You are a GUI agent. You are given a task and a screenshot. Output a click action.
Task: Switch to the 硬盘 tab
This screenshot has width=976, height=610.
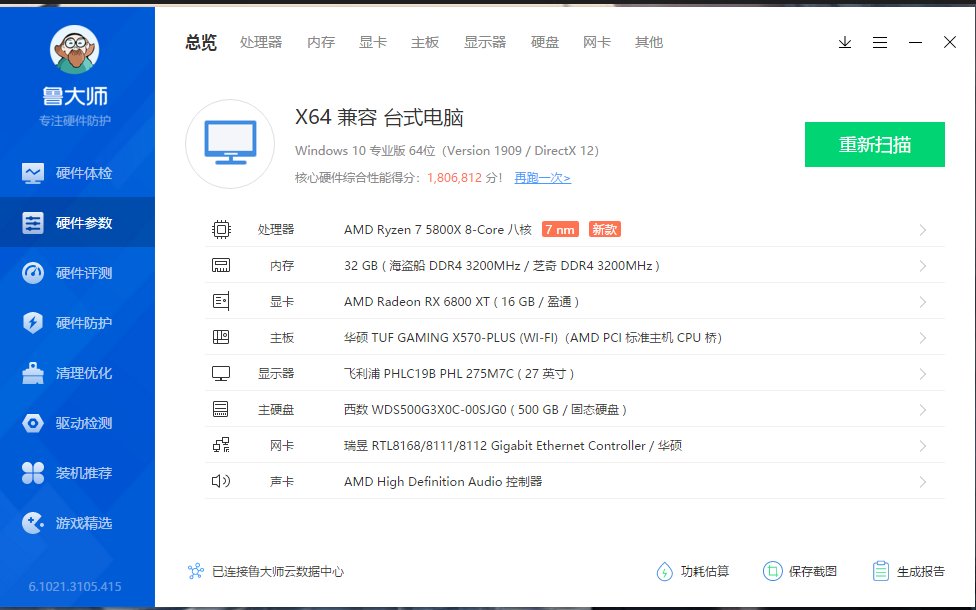[x=545, y=42]
